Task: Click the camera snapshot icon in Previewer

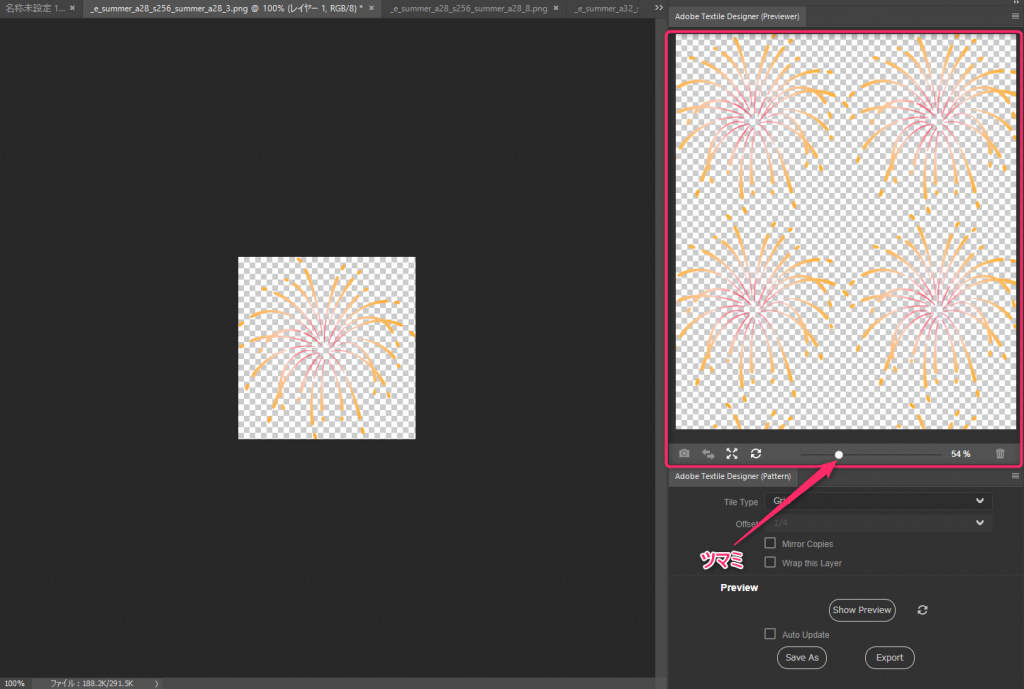Action: (x=684, y=454)
